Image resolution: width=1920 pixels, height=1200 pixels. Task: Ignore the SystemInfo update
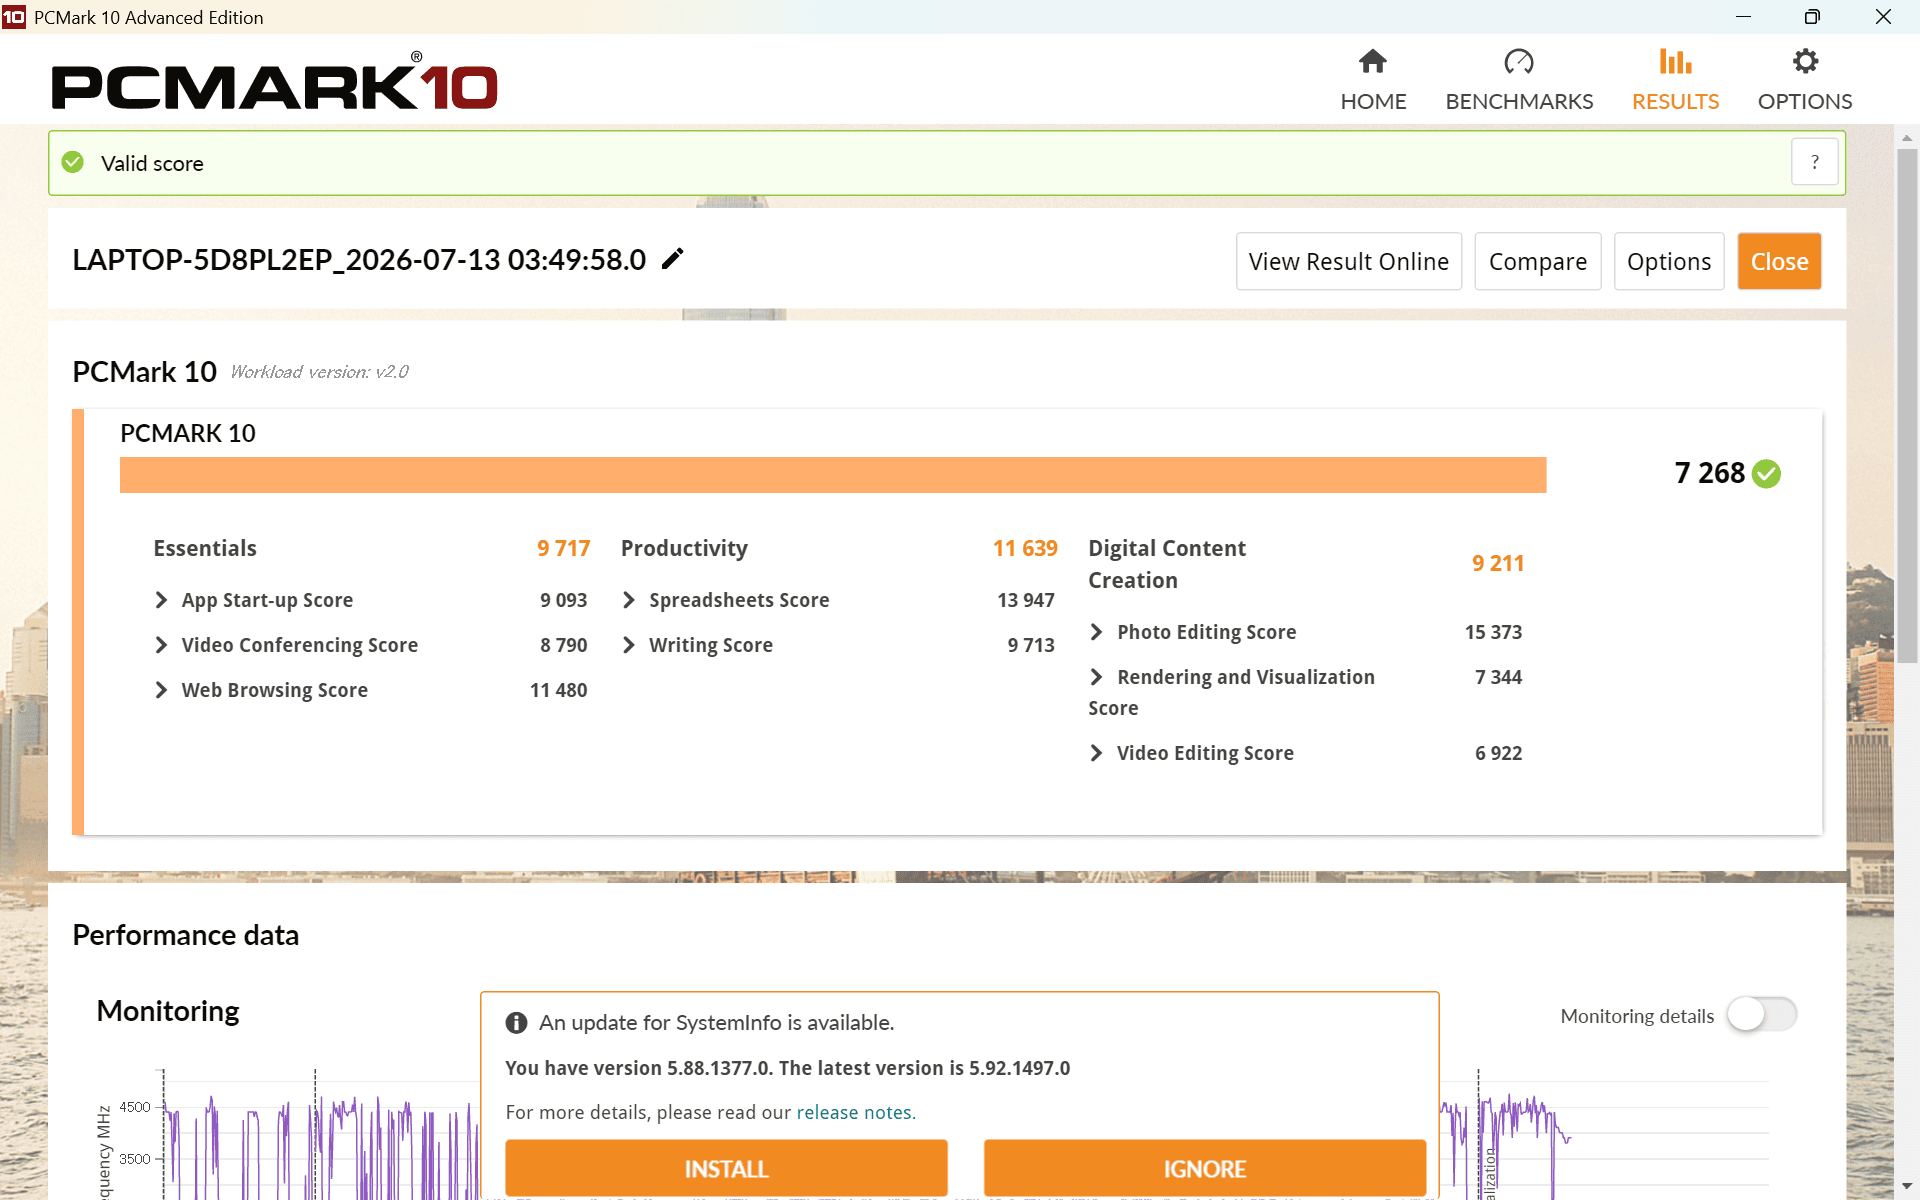1205,1168
